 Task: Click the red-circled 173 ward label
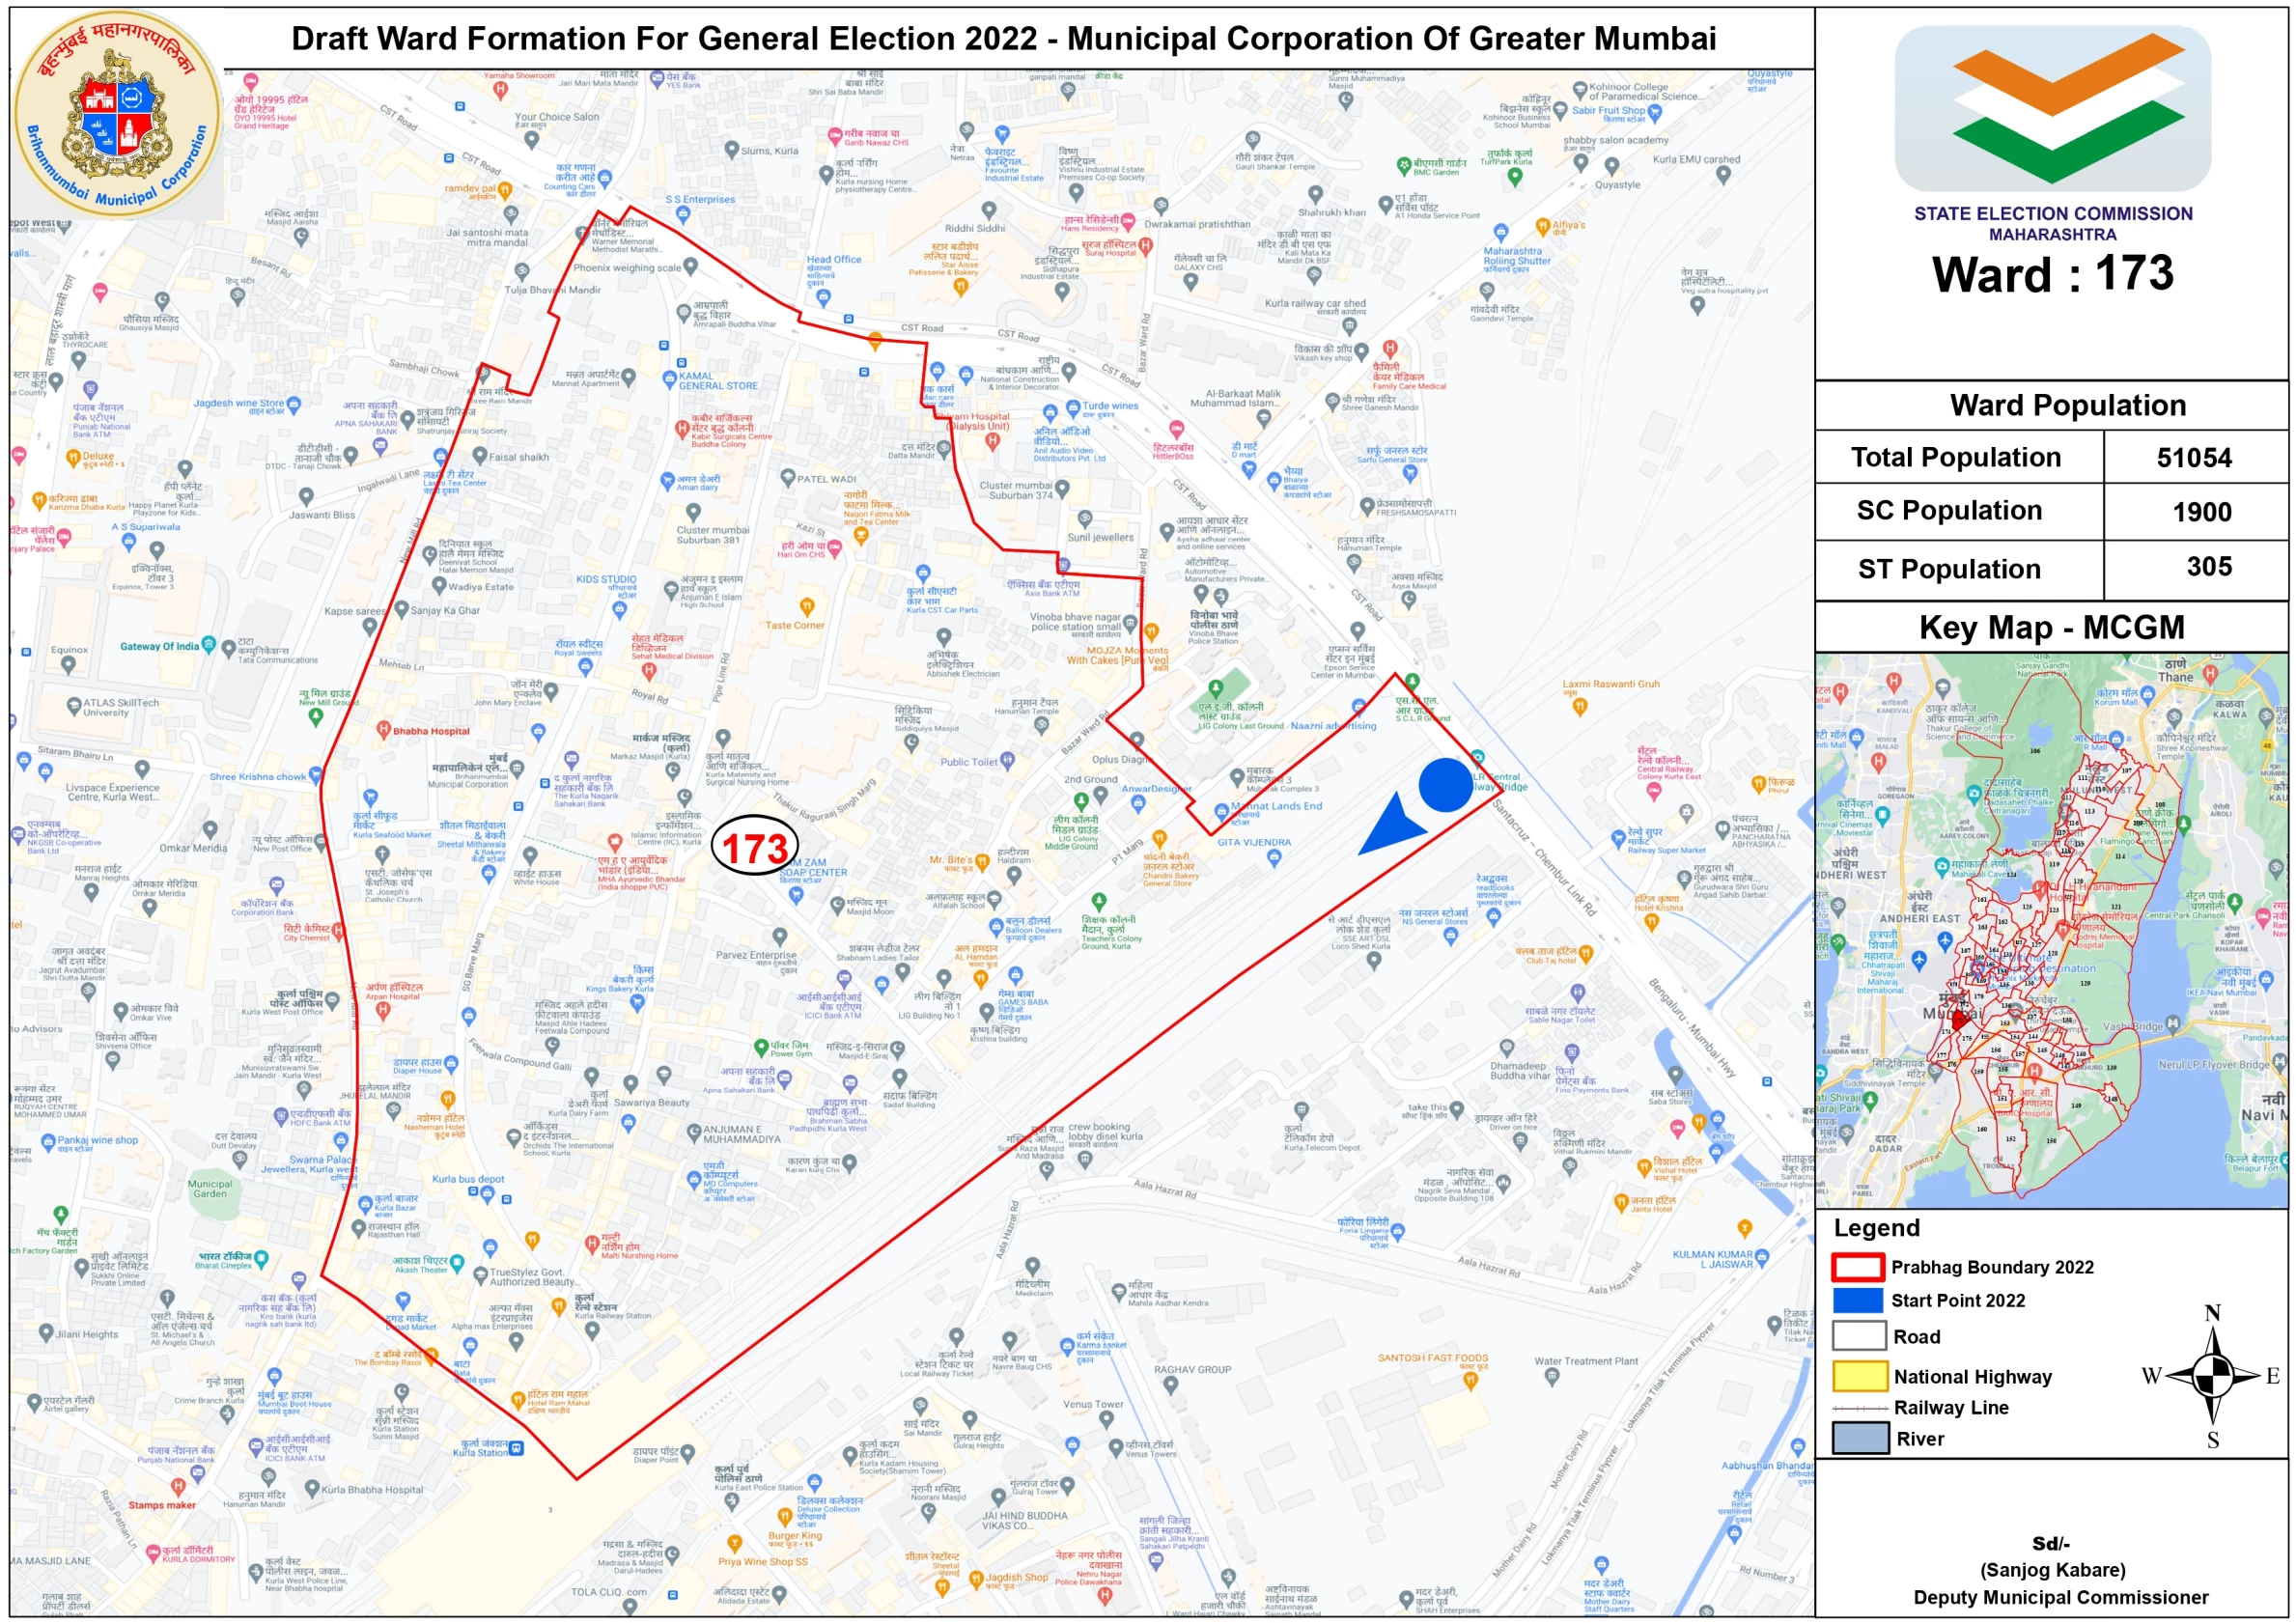pyautogui.click(x=755, y=848)
